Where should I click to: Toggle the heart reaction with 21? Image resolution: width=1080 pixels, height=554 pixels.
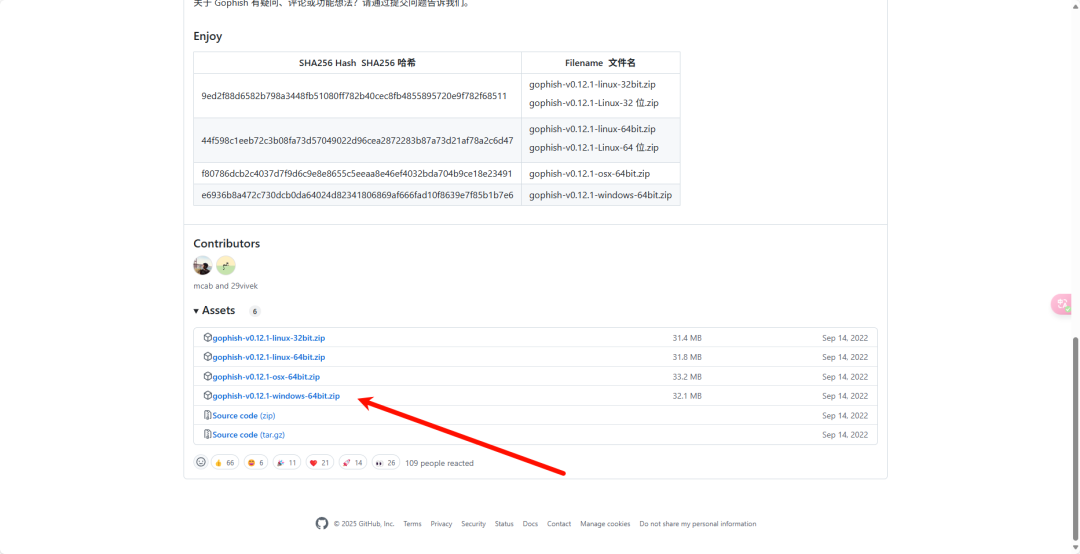click(x=320, y=462)
